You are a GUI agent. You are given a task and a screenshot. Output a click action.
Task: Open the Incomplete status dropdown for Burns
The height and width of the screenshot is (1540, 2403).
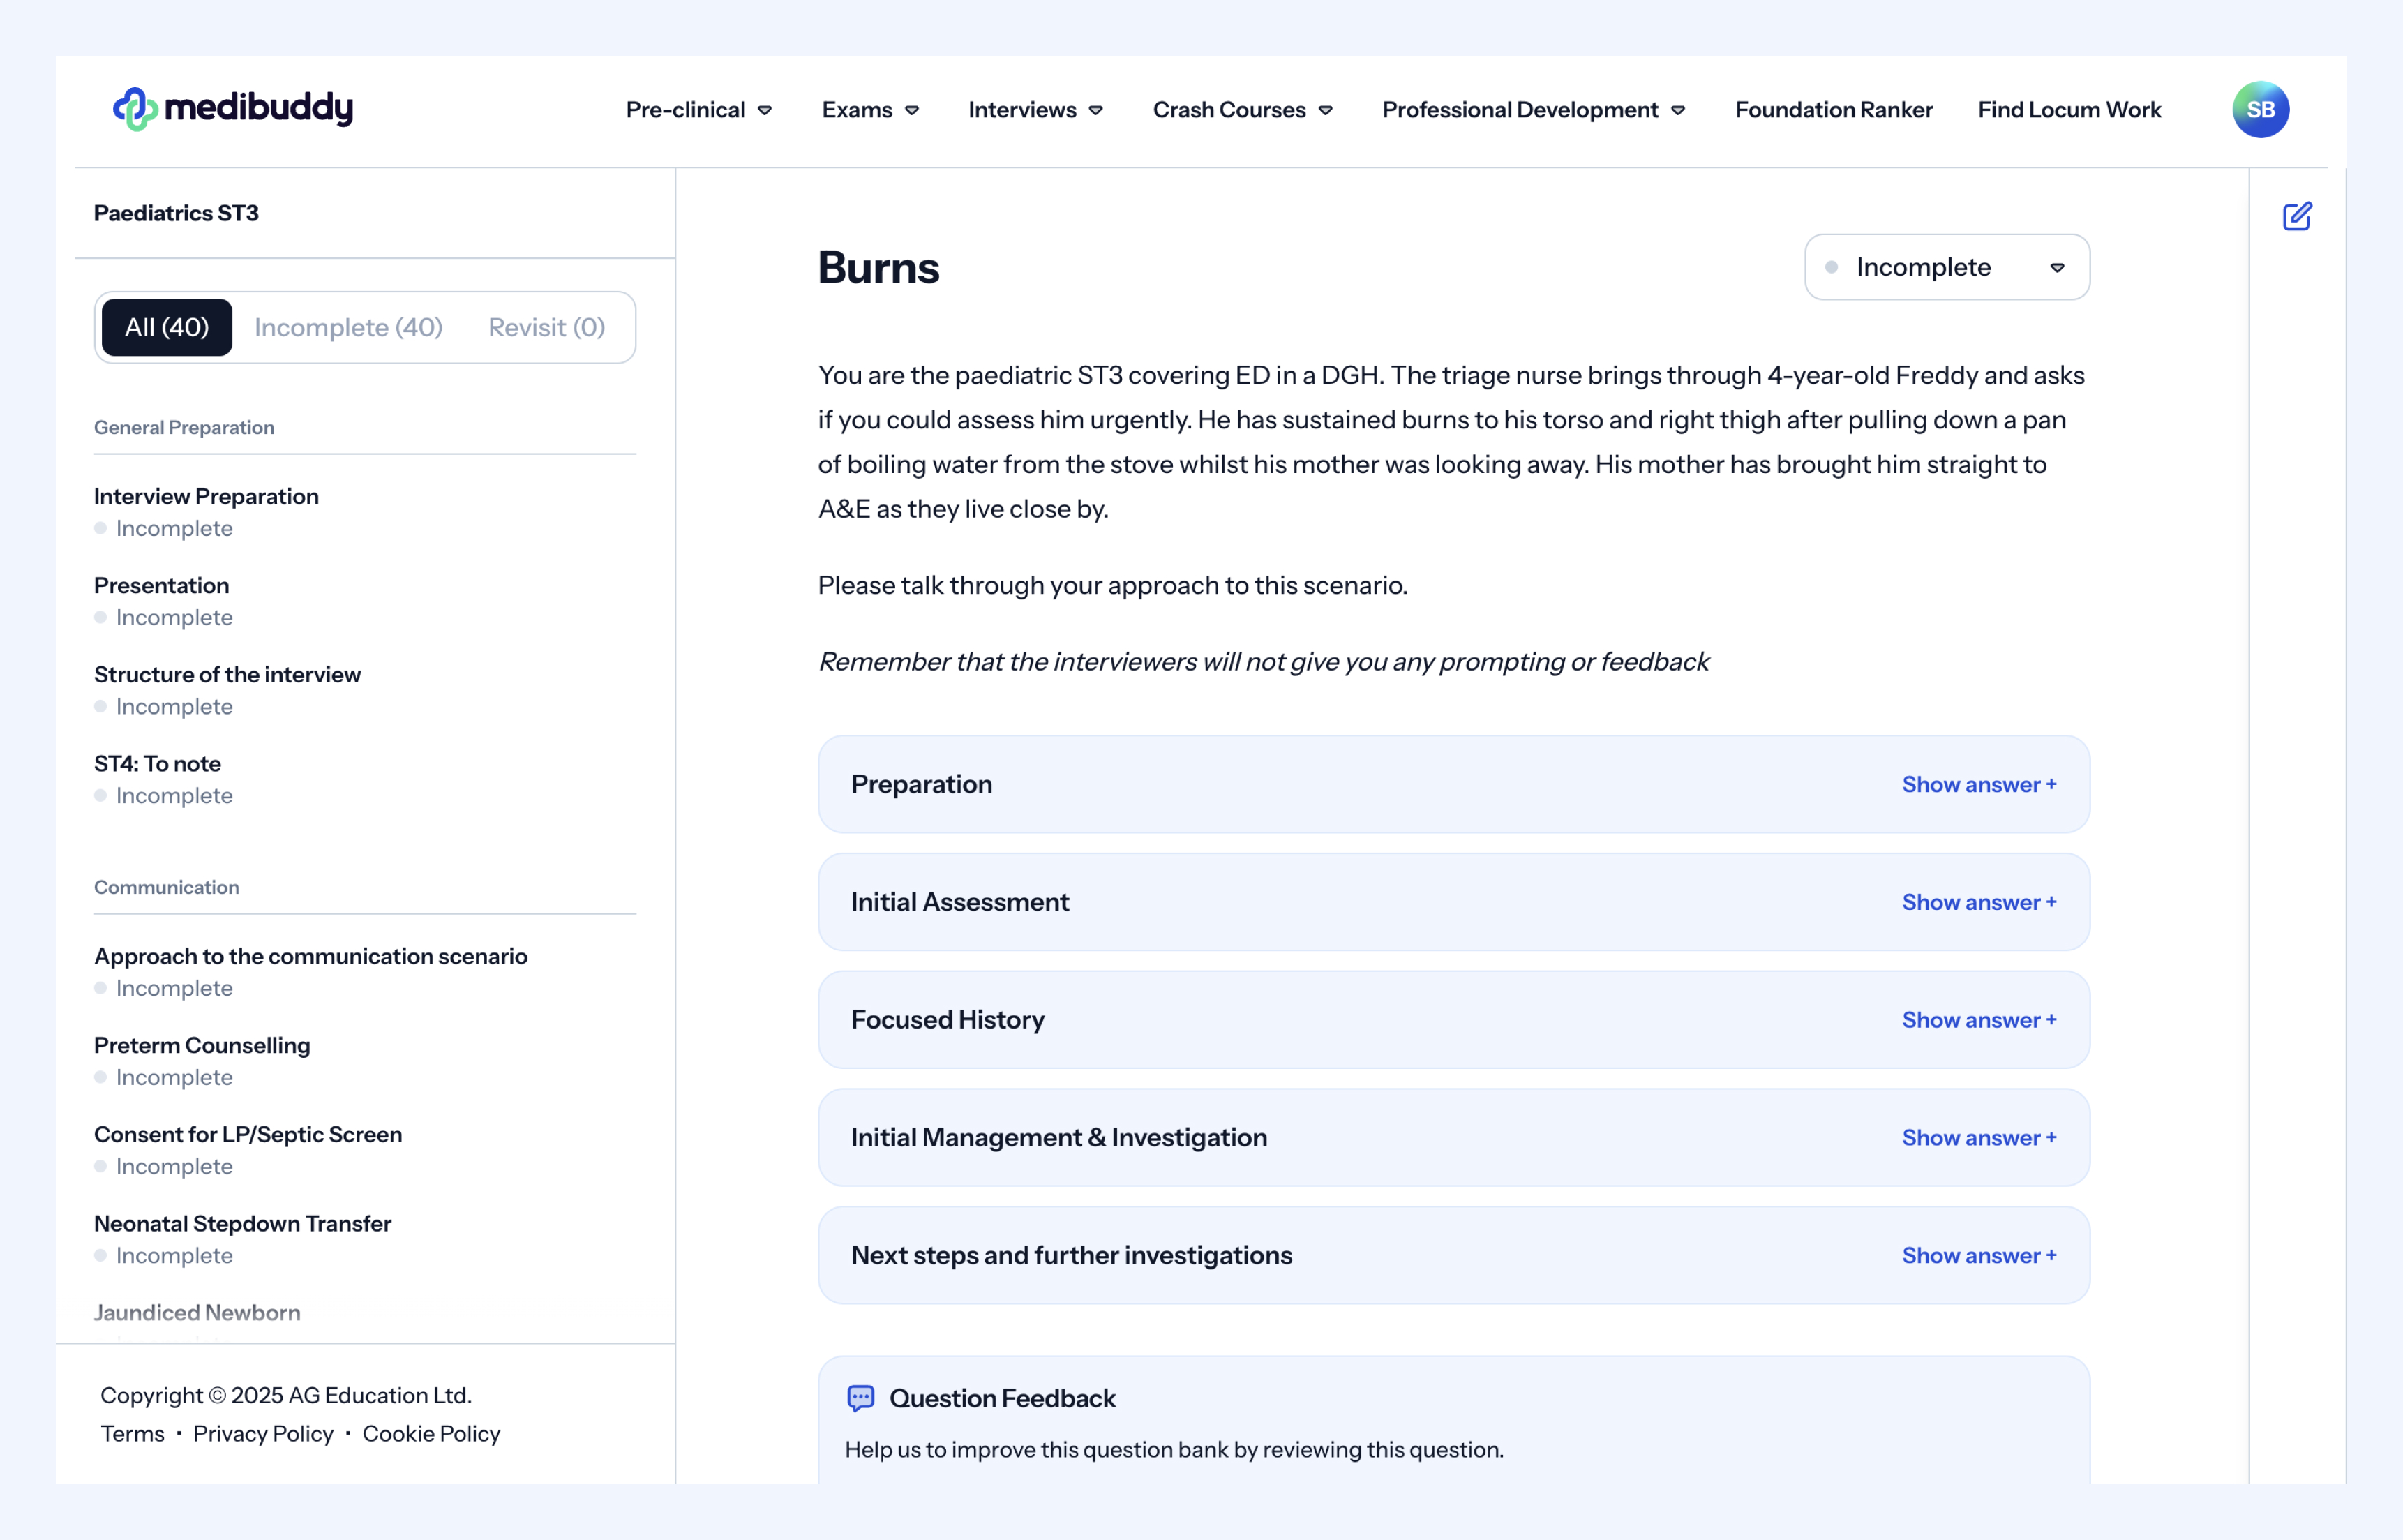[x=1946, y=267]
